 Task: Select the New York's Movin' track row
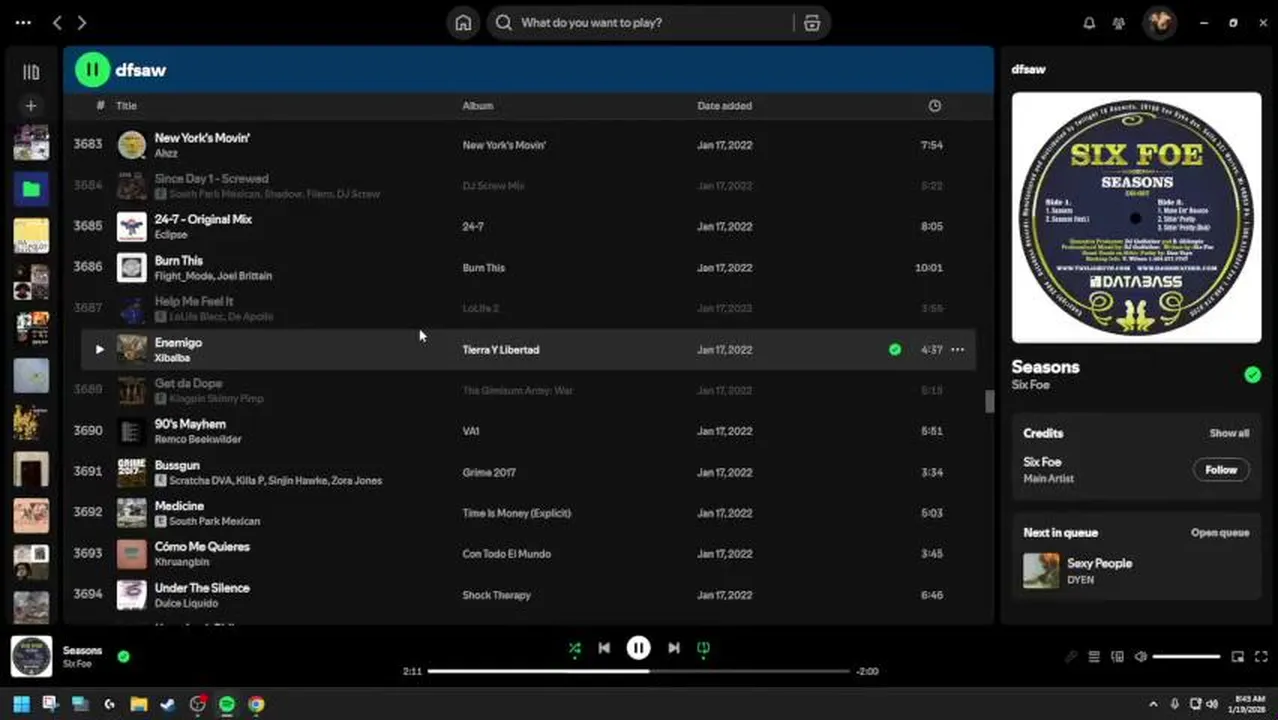point(528,145)
